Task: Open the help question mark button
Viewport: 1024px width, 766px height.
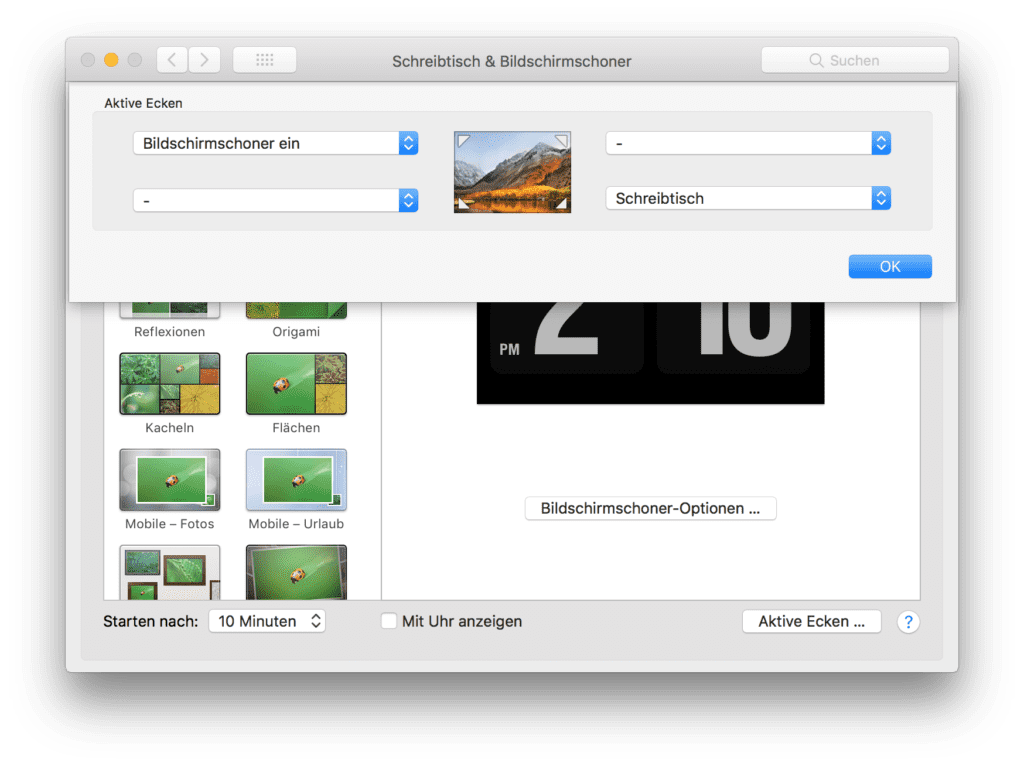Action: 908,622
